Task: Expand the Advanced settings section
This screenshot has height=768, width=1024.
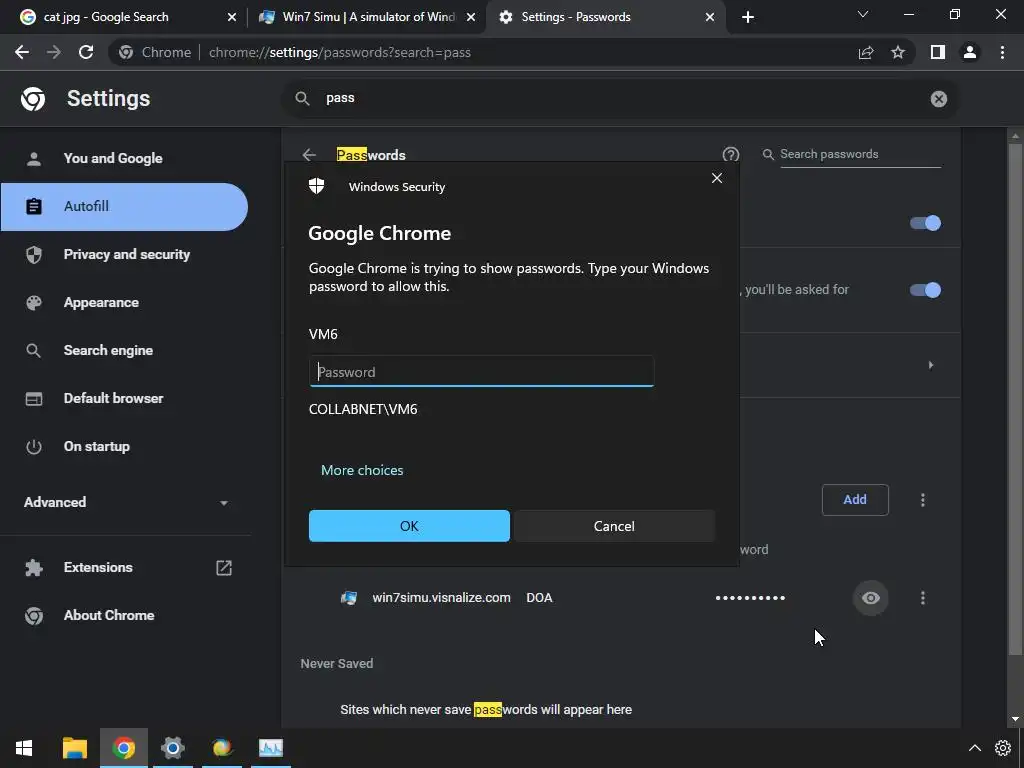Action: tap(125, 502)
